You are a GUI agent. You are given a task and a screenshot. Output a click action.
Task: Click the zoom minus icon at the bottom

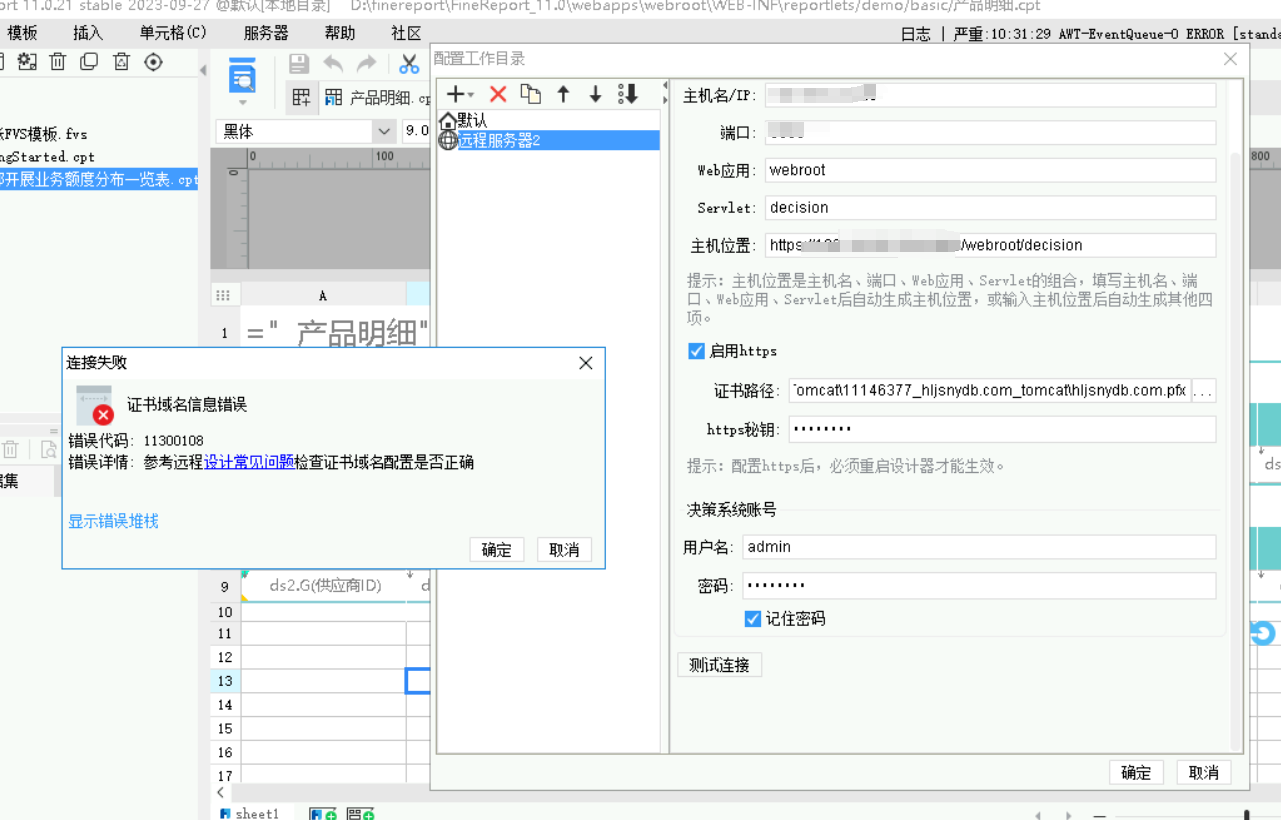pos(1099,816)
